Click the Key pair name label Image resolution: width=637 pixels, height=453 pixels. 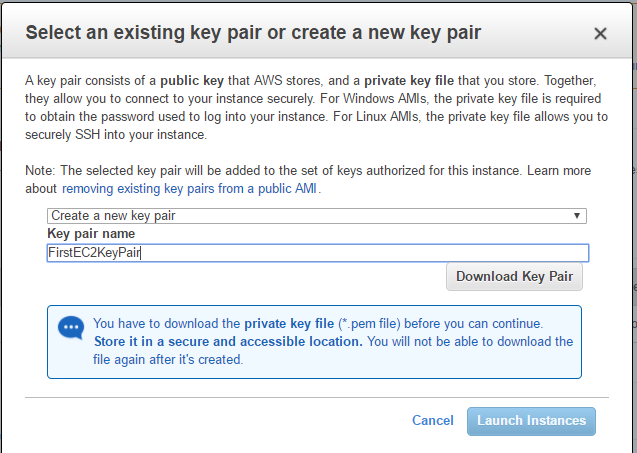pyautogui.click(x=91, y=234)
